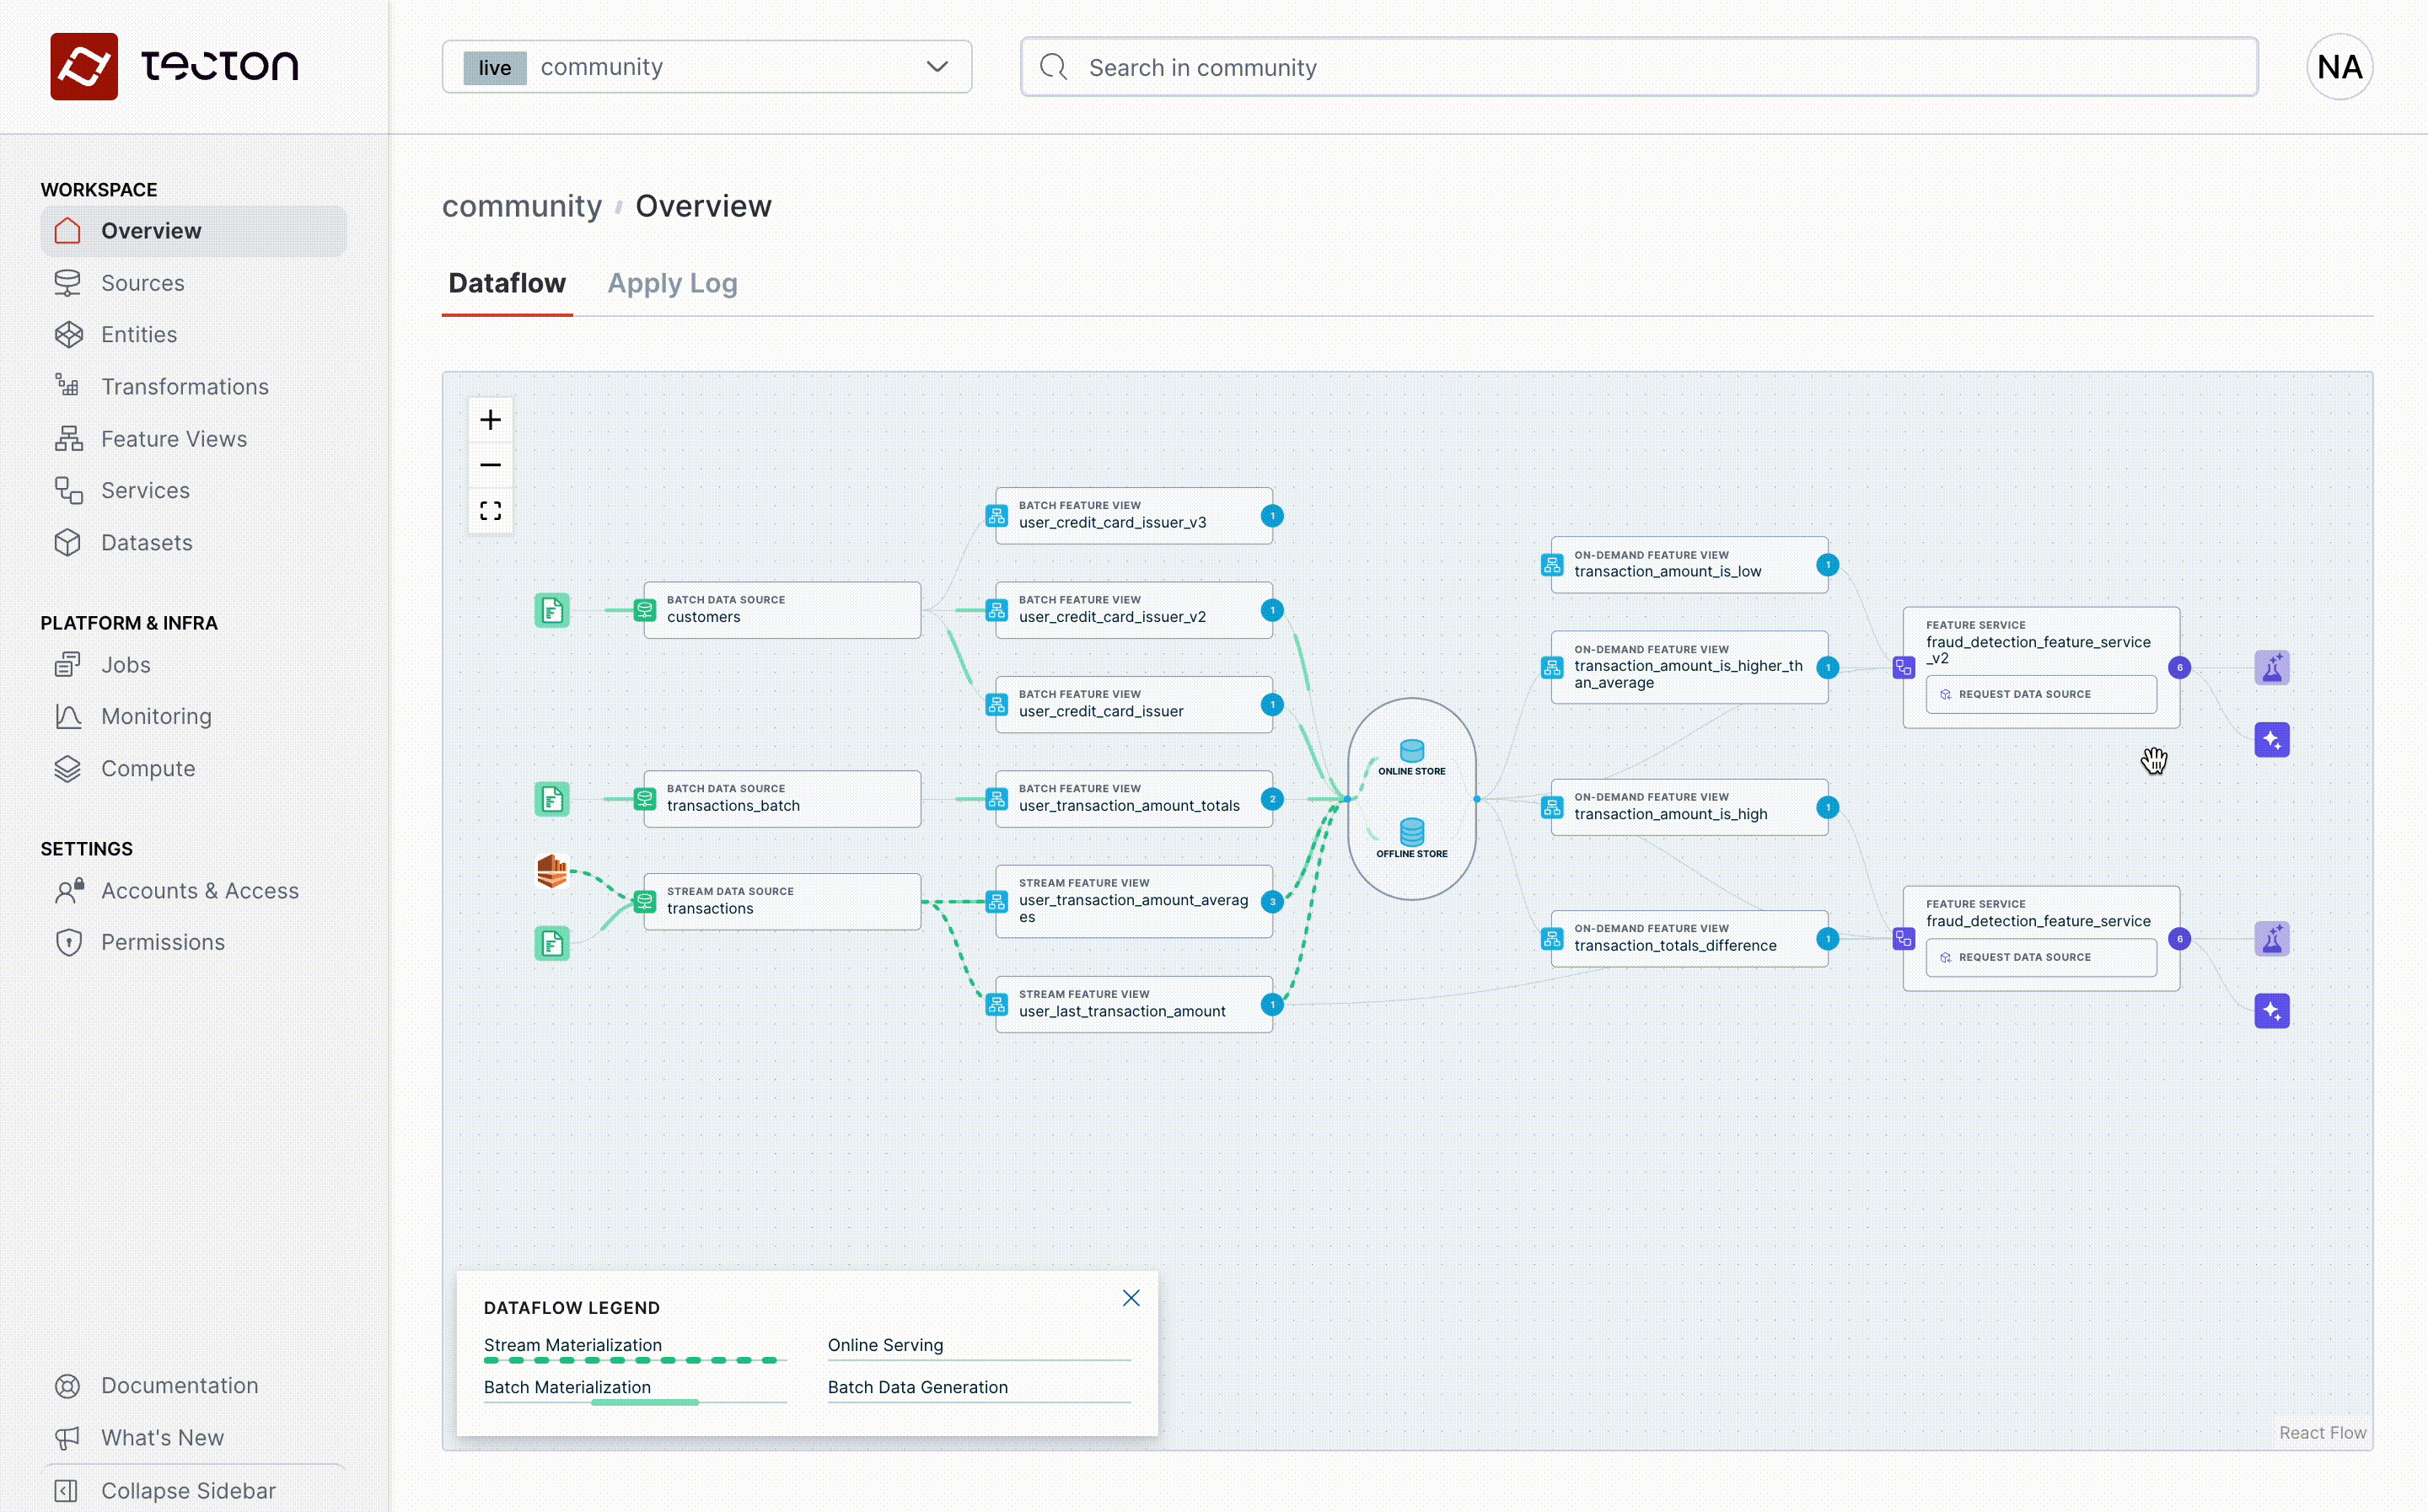Screen dimensions: 2428x1512
Task: Click Accounts & Access user icon
Action: [68, 890]
